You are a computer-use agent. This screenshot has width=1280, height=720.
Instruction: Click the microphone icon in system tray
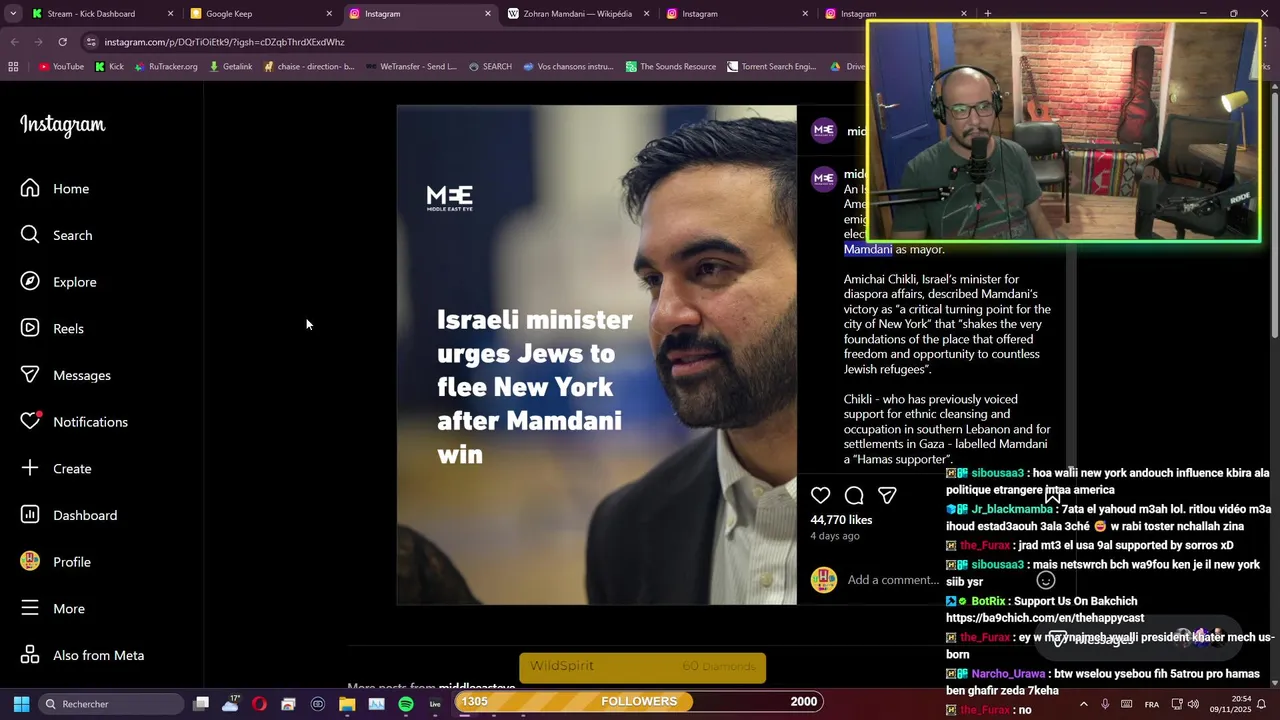tap(1105, 704)
